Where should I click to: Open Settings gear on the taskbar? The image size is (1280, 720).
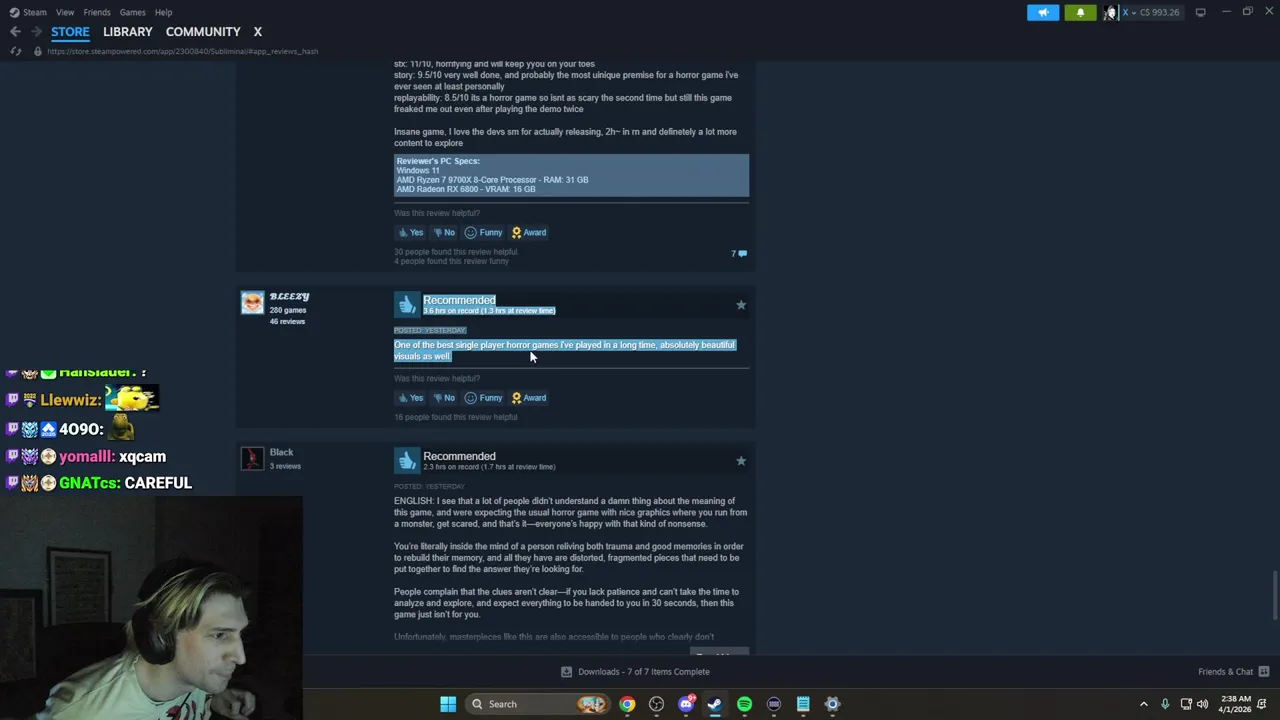[x=832, y=704]
